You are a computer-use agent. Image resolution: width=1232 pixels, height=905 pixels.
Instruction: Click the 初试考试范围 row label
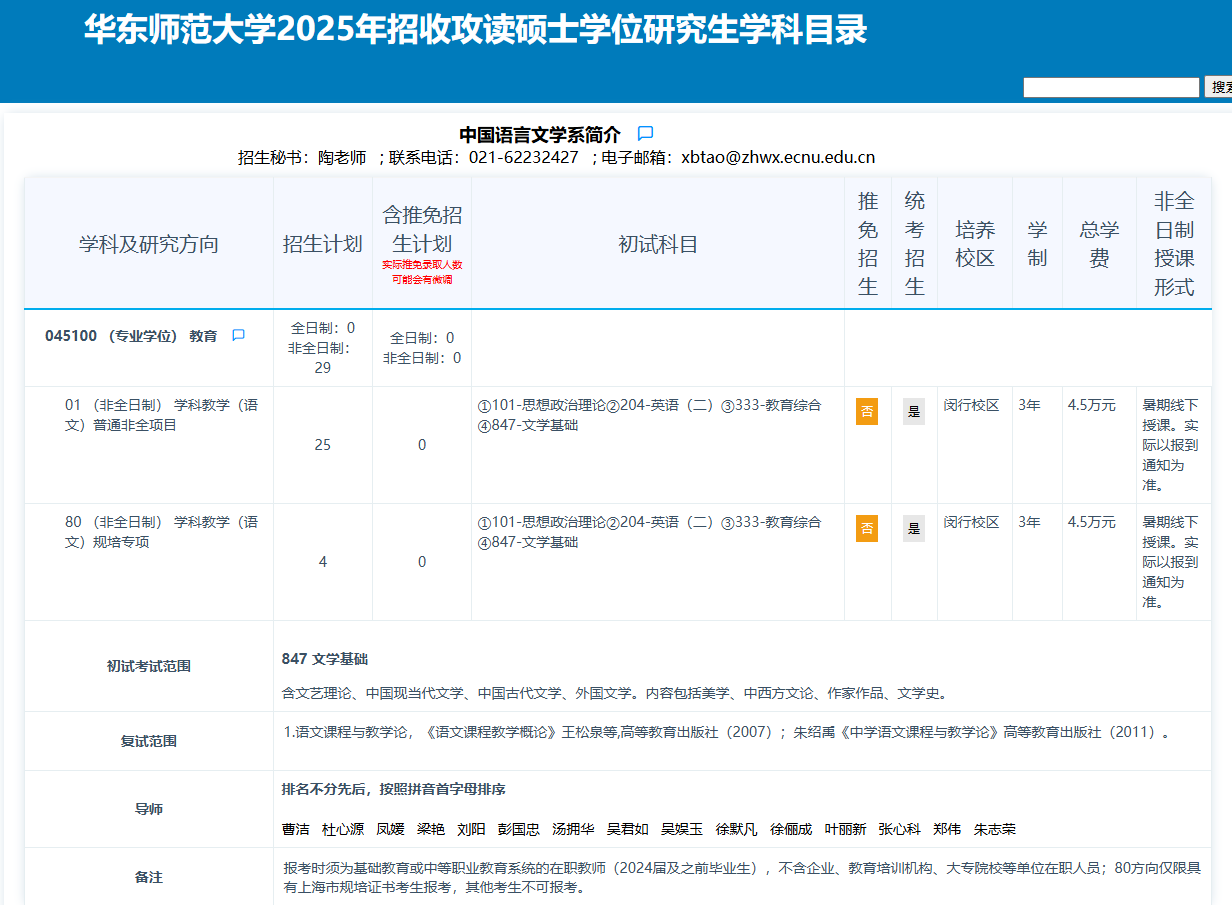tap(149, 666)
